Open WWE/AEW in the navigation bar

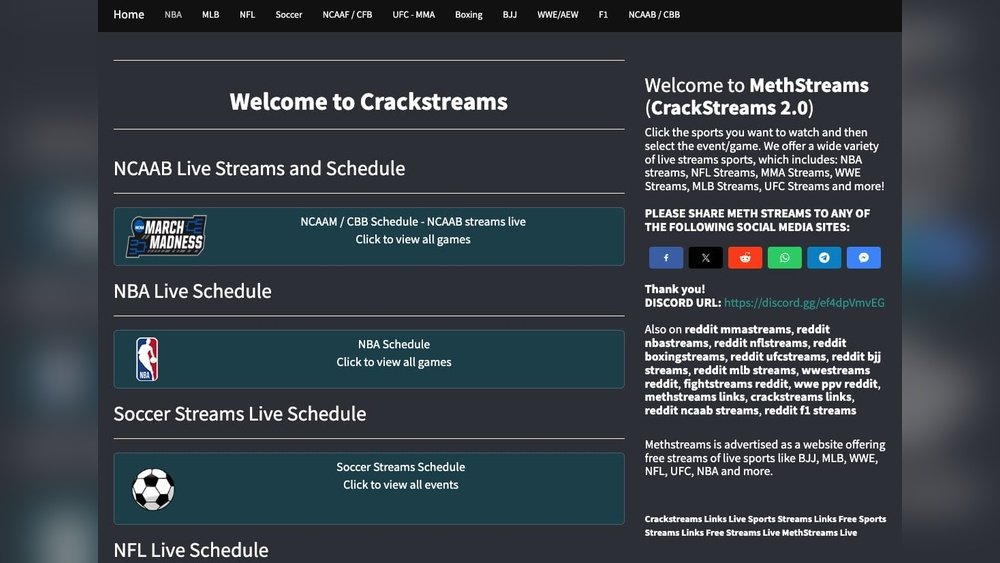click(x=557, y=15)
